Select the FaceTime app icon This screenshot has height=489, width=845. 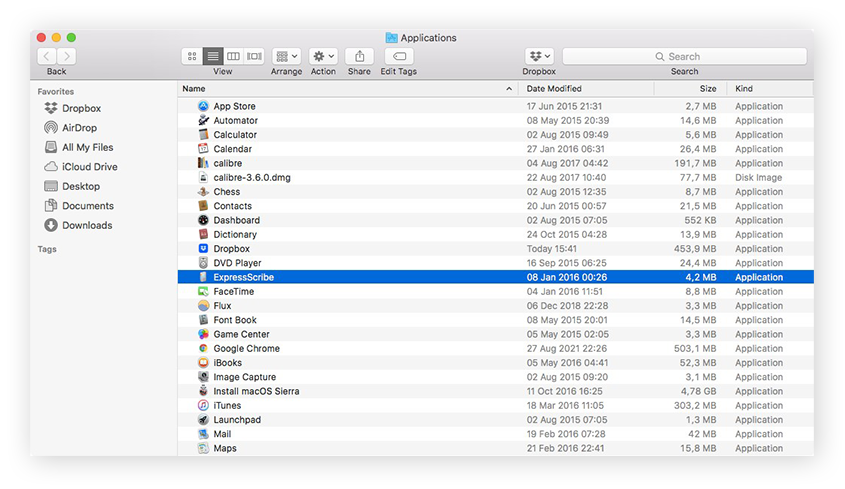coord(203,291)
